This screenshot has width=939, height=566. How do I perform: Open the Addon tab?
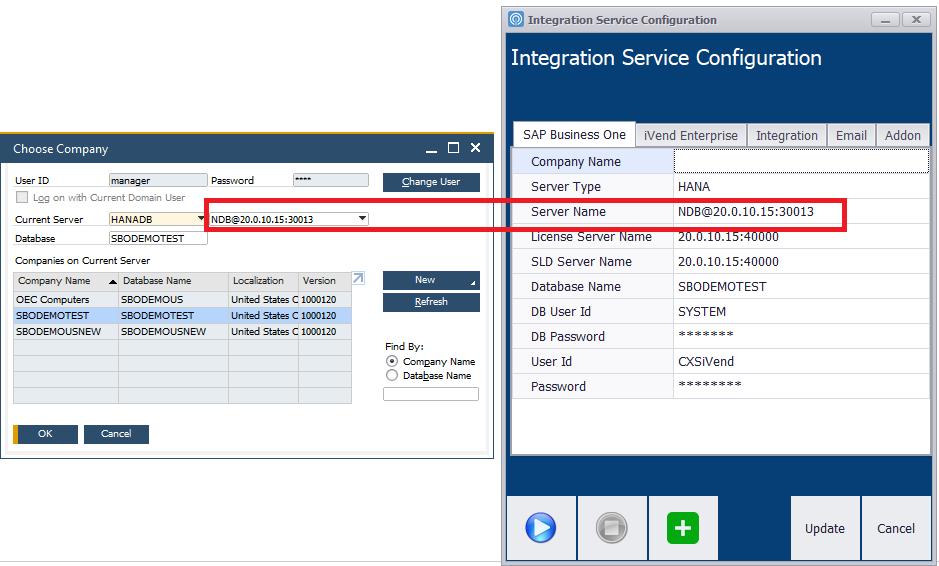pos(902,136)
